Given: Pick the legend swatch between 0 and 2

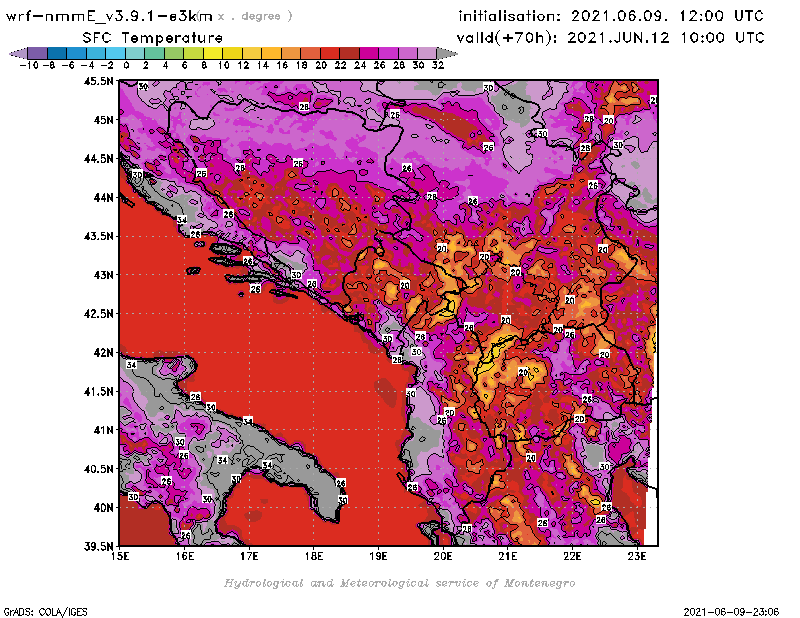Looking at the screenshot, I should point(135,53).
